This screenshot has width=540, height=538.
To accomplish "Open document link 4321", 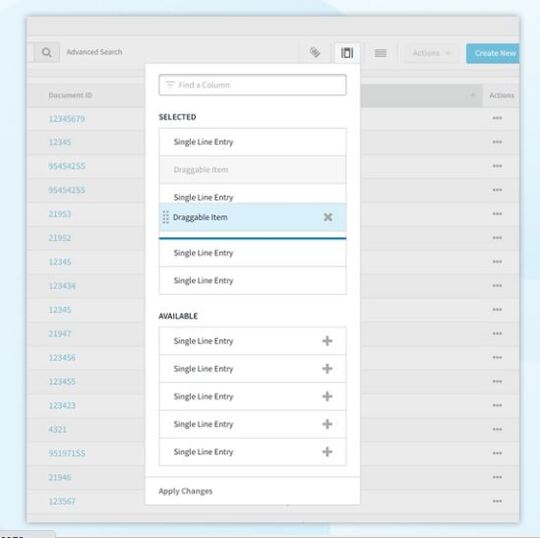I will pos(58,429).
